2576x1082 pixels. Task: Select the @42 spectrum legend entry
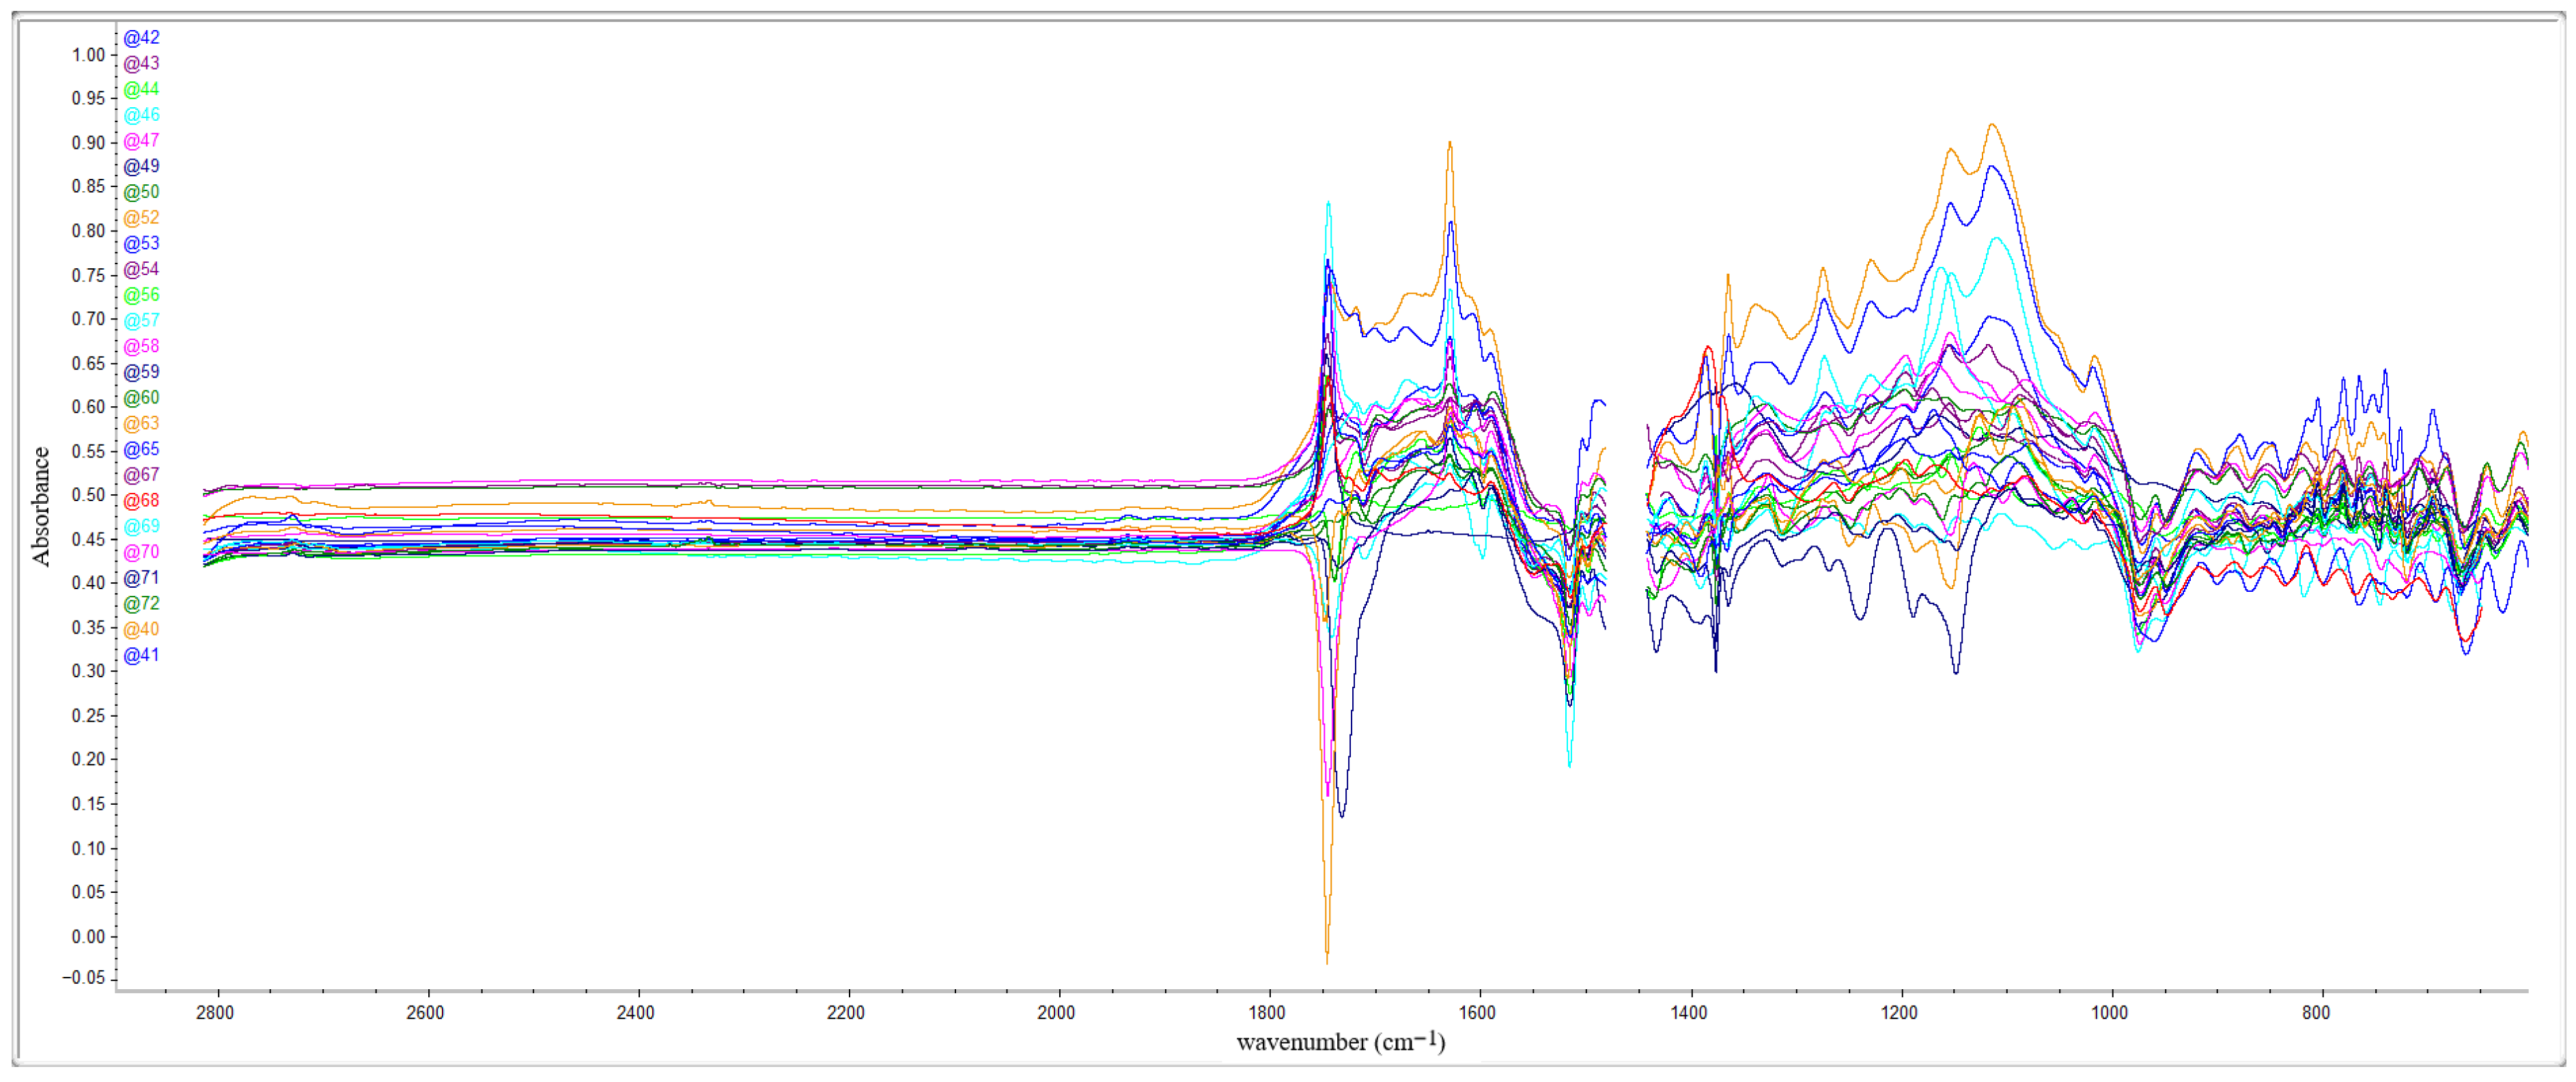[x=141, y=37]
